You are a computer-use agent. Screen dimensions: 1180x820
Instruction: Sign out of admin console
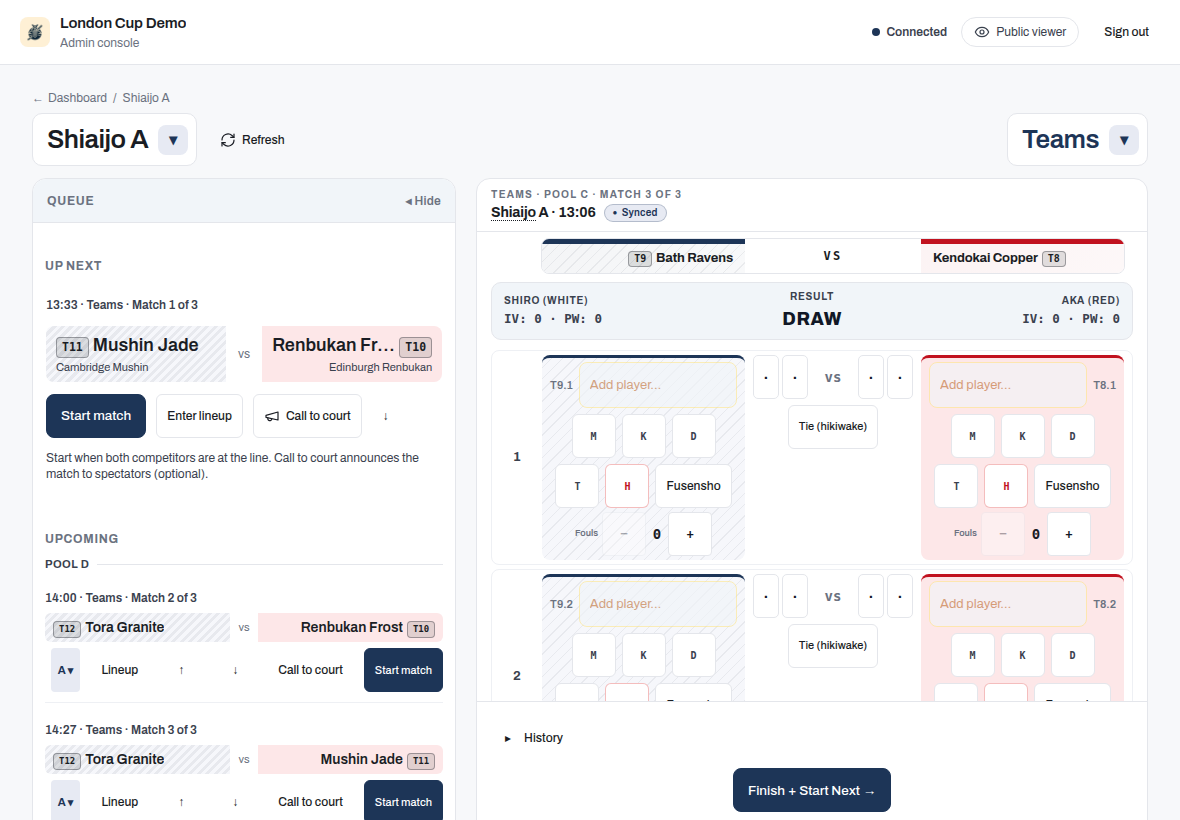pyautogui.click(x=1126, y=32)
